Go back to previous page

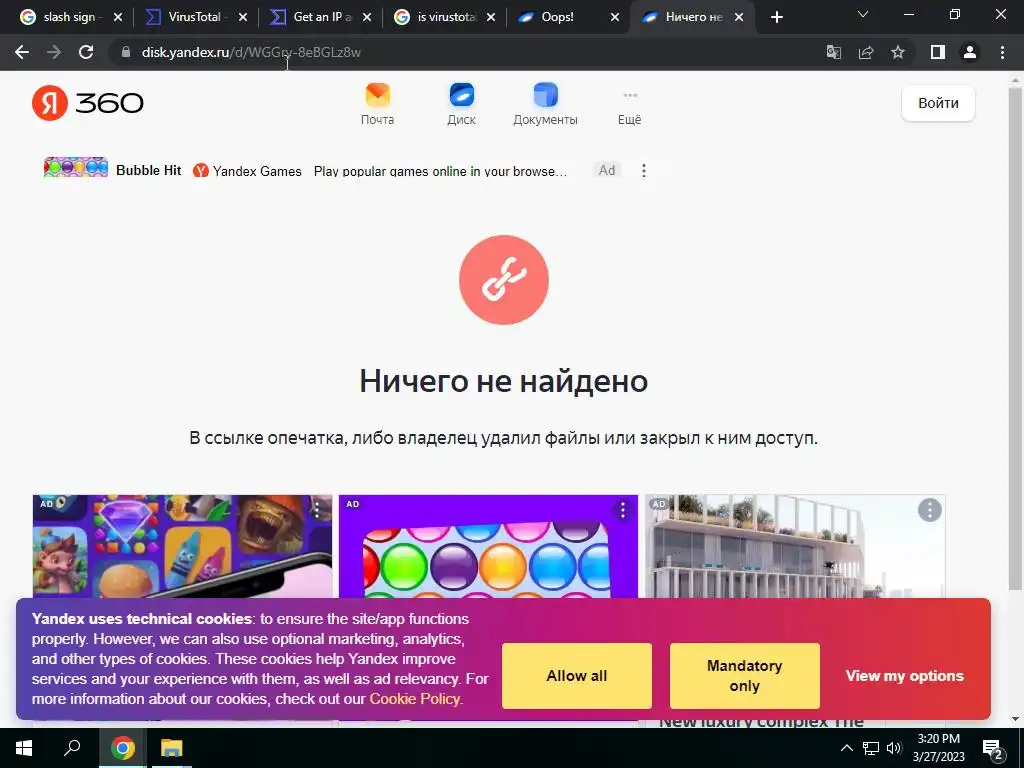pos(22,52)
